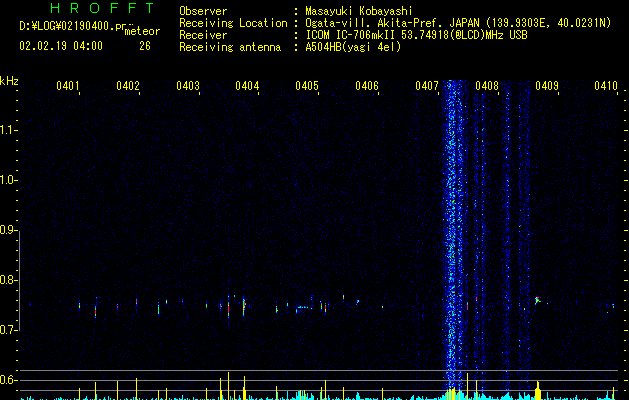Viewport: 629px width, 400px height.
Task: Click the kHz axis unit label
Action: point(9,81)
